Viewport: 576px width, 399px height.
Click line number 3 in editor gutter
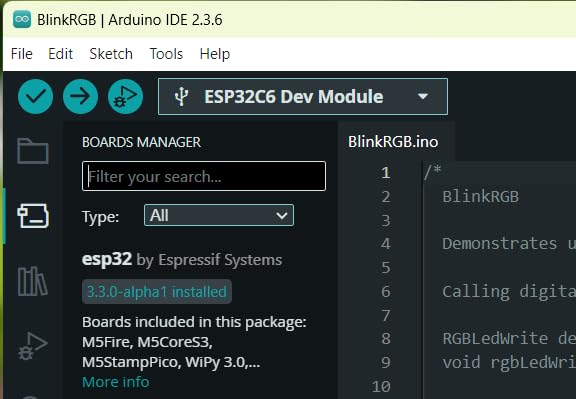pyautogui.click(x=385, y=220)
